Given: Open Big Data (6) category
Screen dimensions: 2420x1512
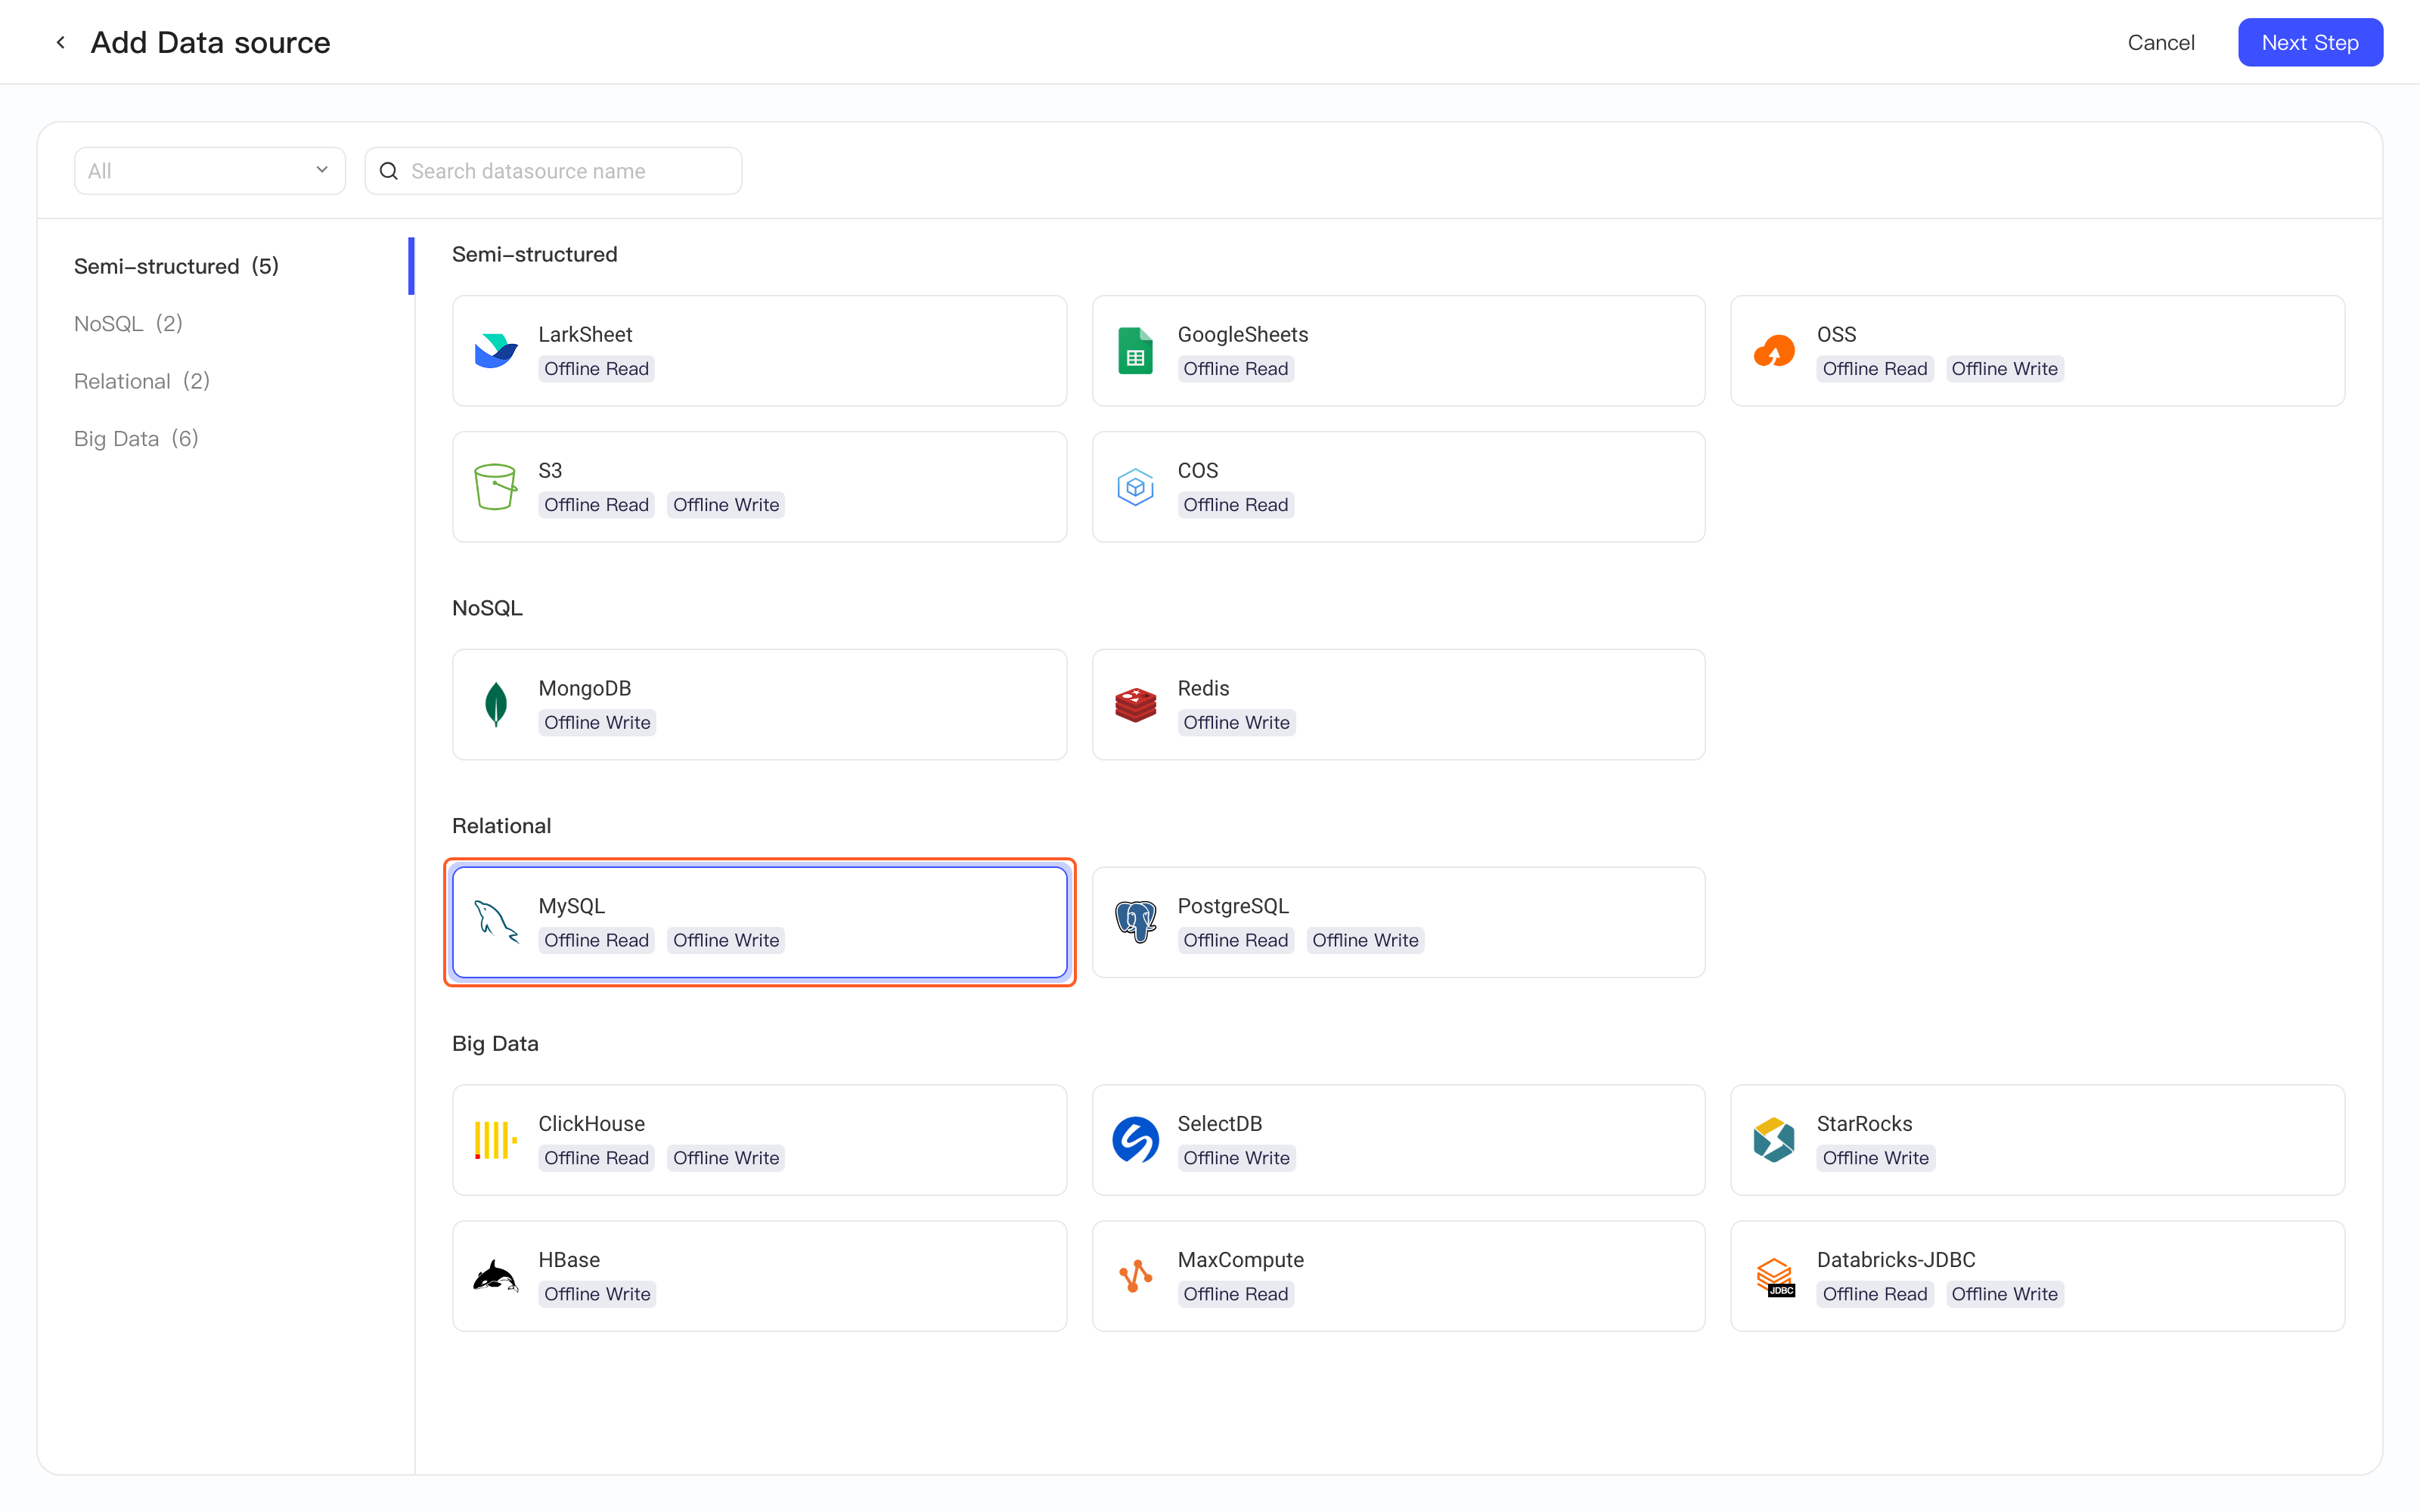Looking at the screenshot, I should 136,438.
